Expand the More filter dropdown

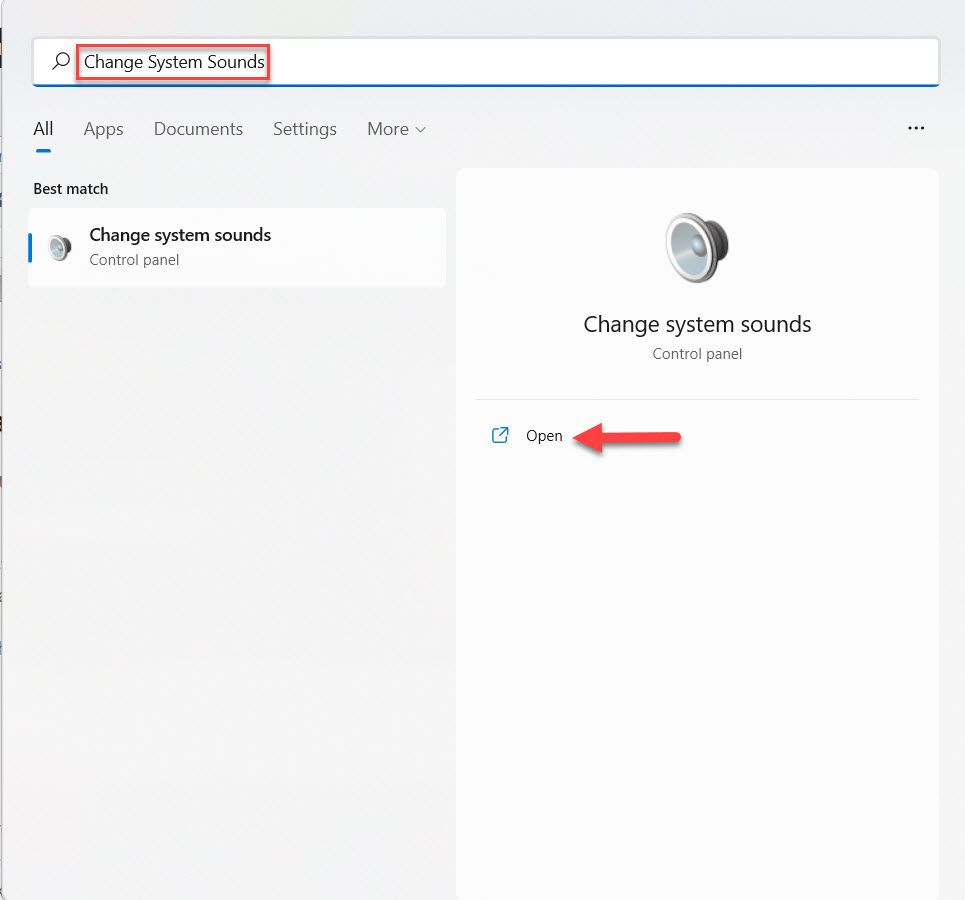pyautogui.click(x=396, y=128)
